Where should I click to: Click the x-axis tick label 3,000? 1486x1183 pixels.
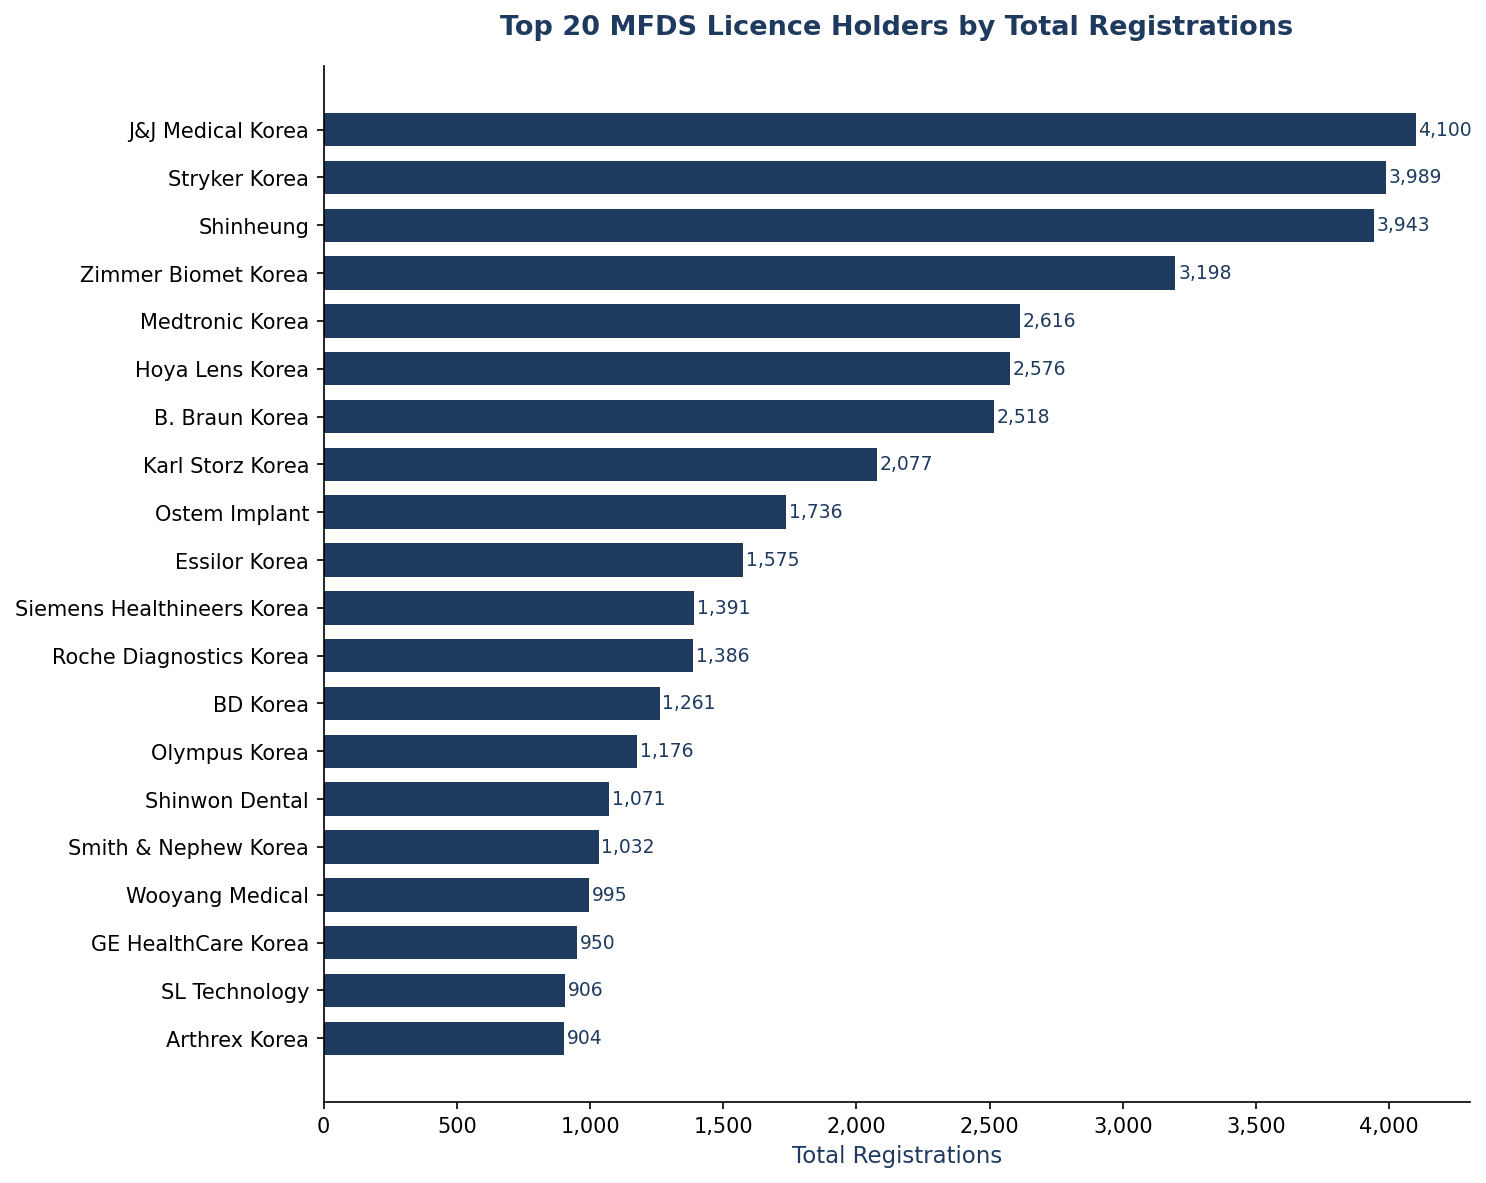point(1123,1126)
